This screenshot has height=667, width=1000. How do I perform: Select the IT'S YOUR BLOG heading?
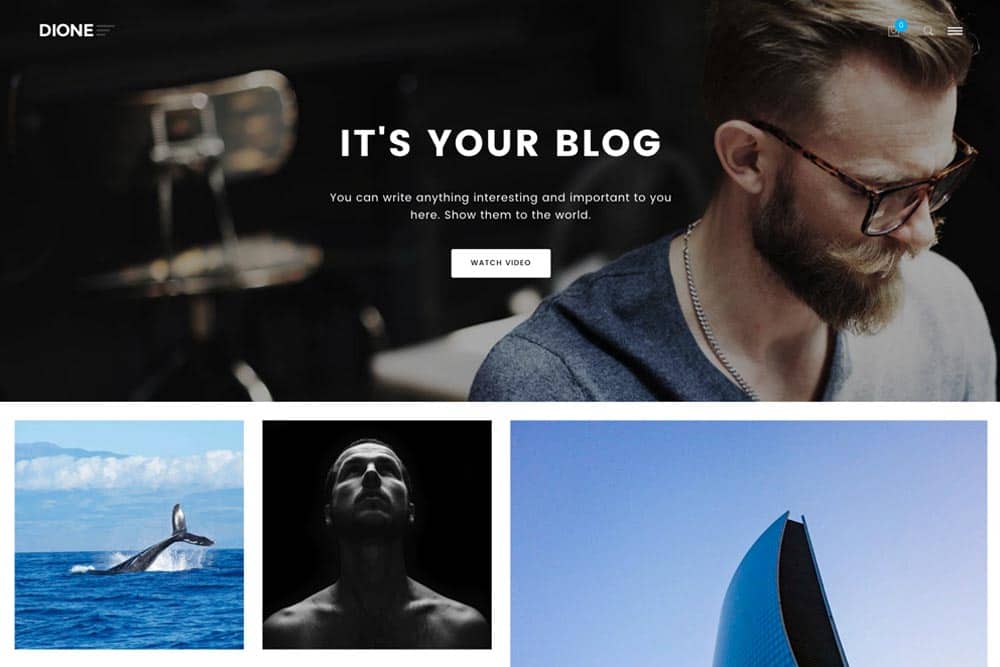point(501,142)
